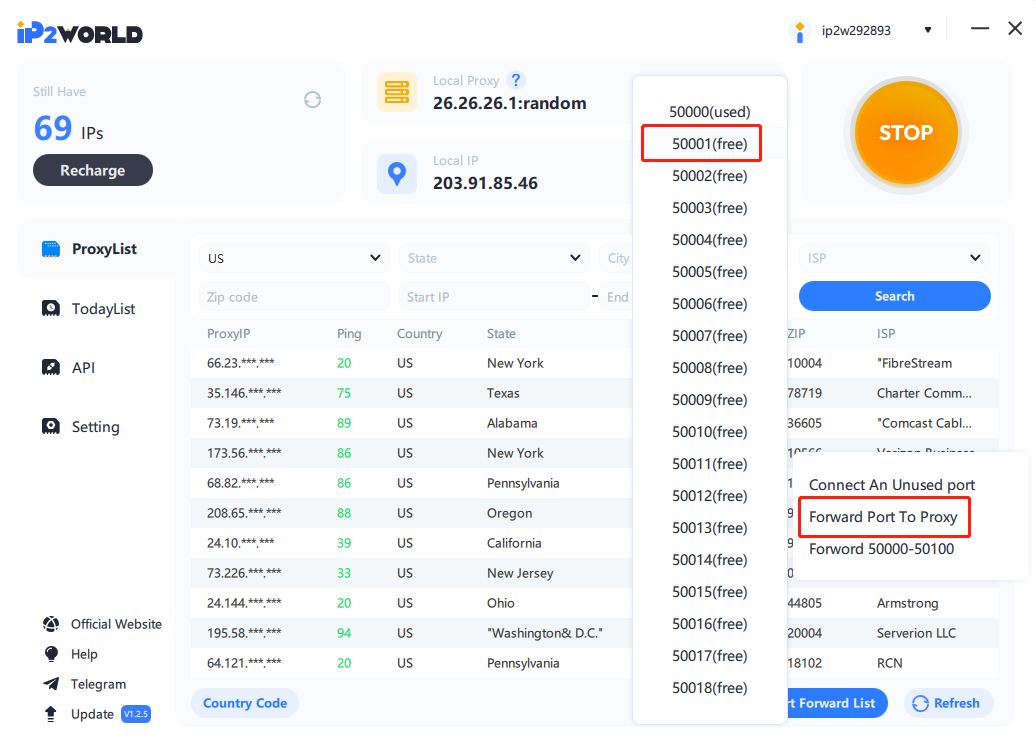Select proxy row 66.23.***.***
Screen dimensions: 1036x750
coord(412,363)
